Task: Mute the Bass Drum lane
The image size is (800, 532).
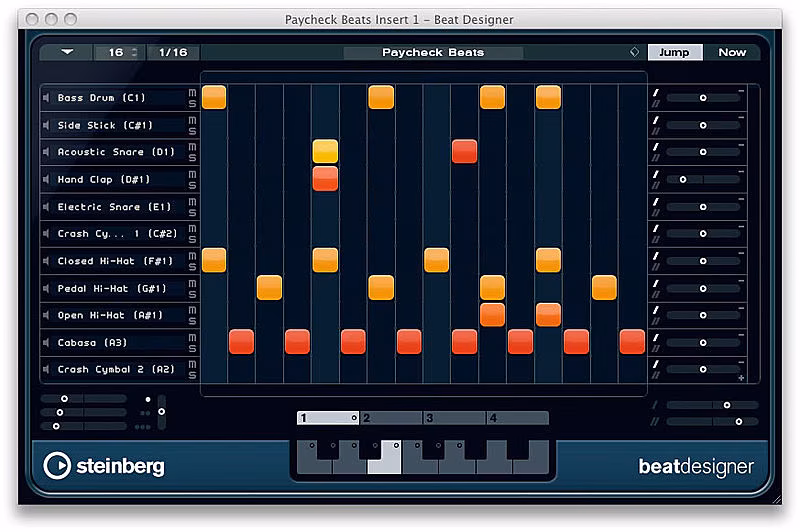Action: tap(192, 92)
